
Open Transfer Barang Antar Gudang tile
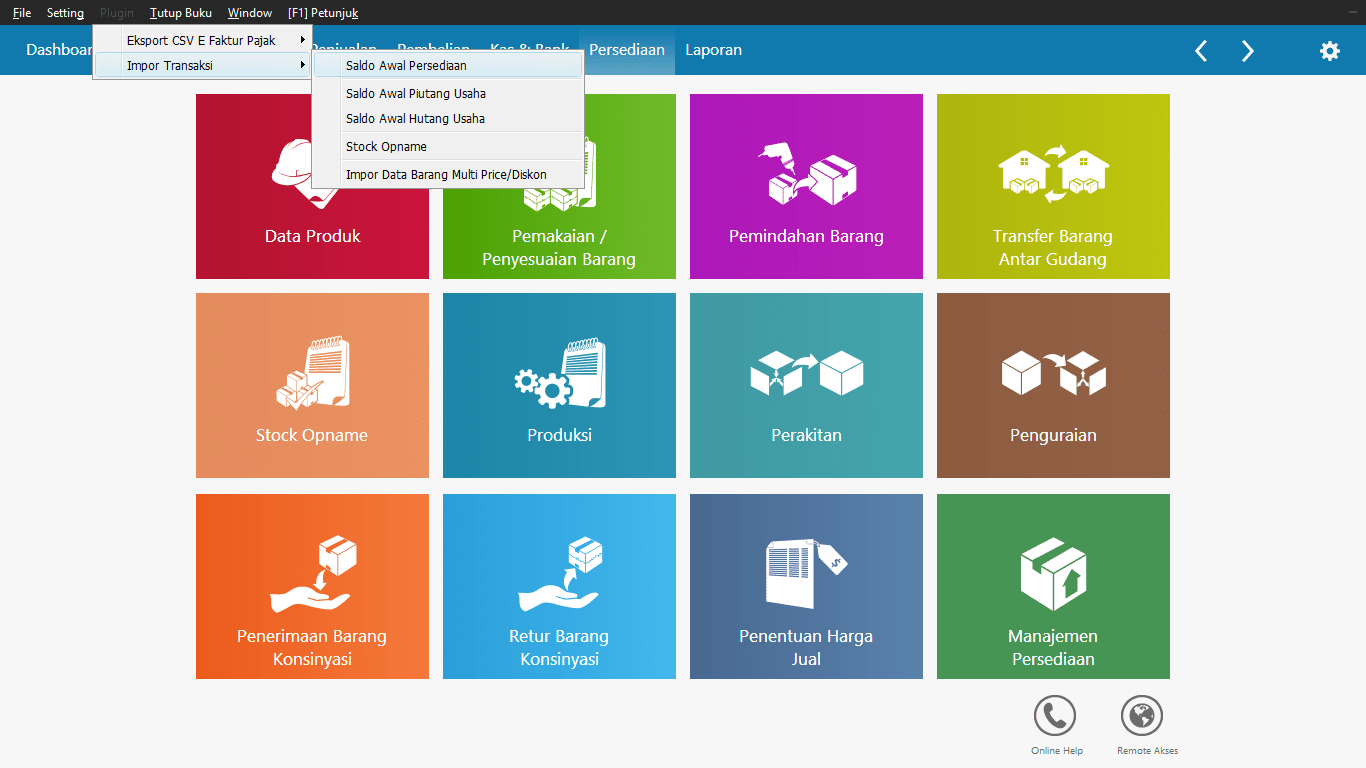coord(1053,187)
